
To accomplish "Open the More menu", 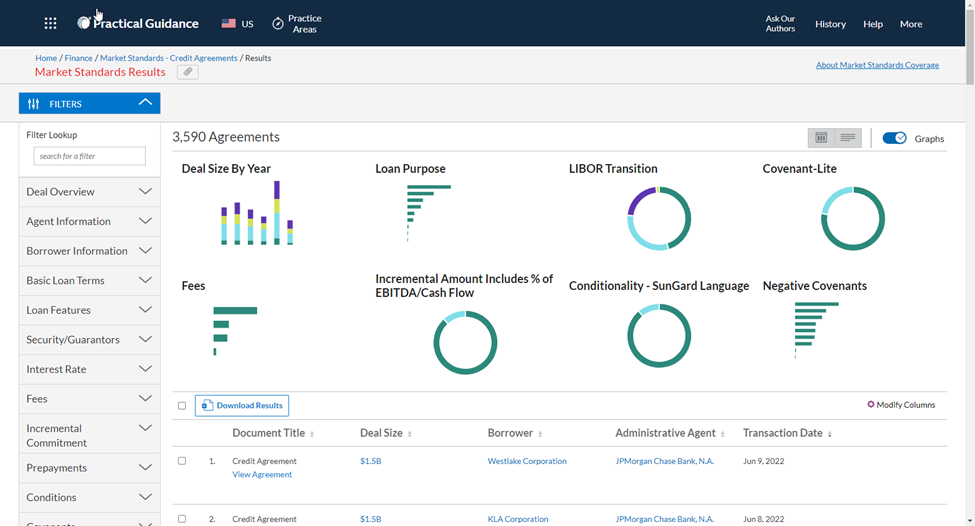I will click(911, 24).
